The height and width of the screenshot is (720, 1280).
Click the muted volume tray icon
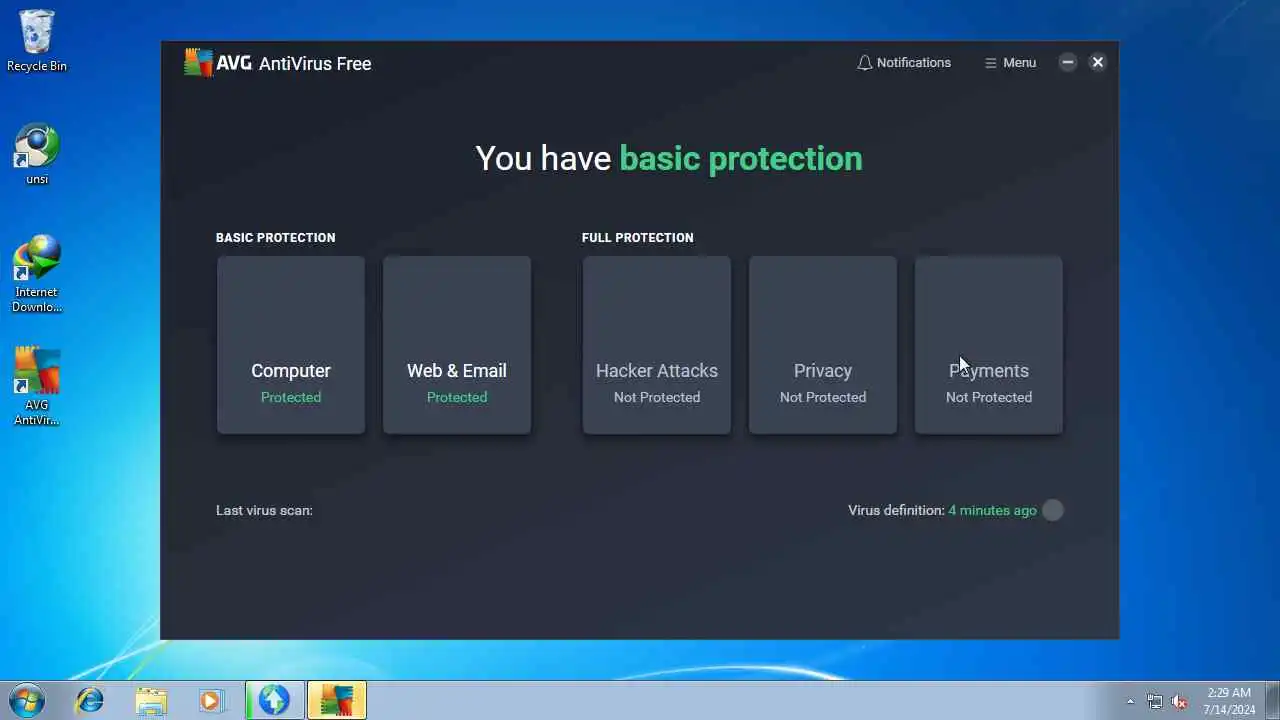click(1180, 701)
